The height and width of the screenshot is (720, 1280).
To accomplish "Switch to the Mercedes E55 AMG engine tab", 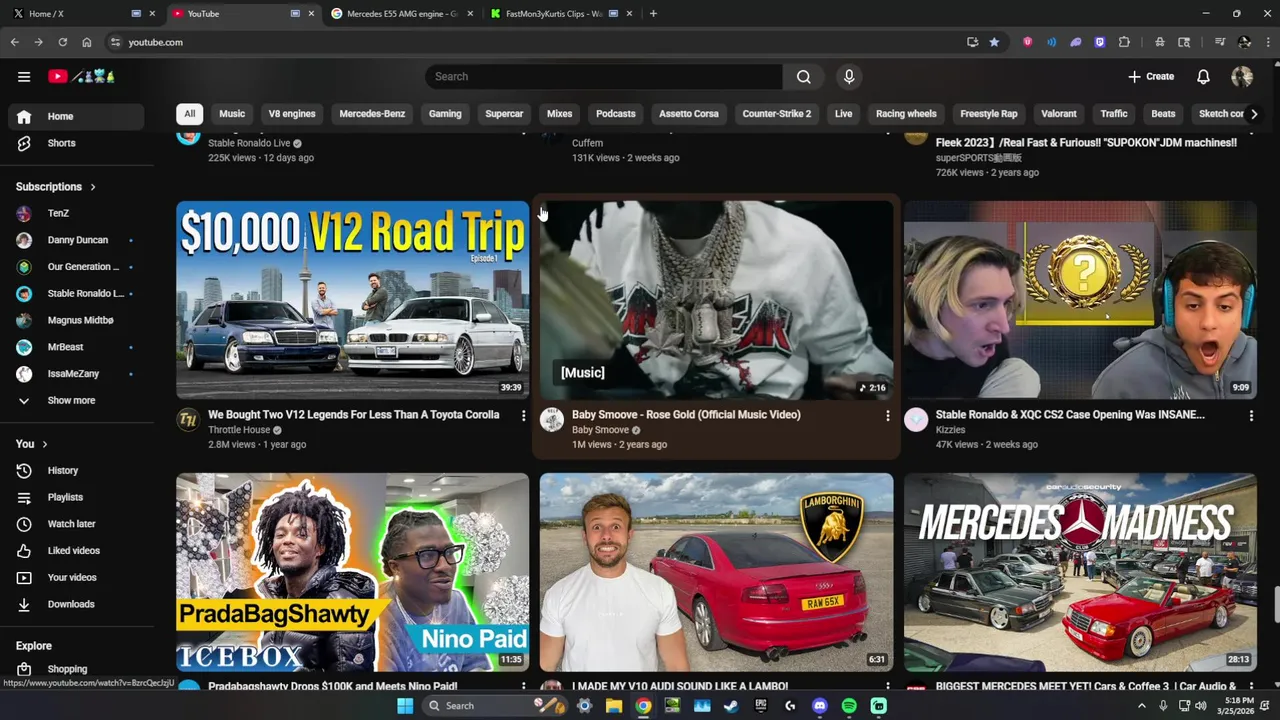I will (402, 13).
